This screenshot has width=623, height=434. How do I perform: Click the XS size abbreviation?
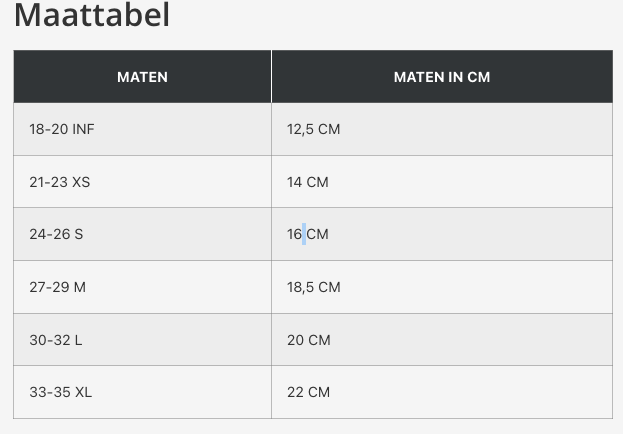[81, 182]
